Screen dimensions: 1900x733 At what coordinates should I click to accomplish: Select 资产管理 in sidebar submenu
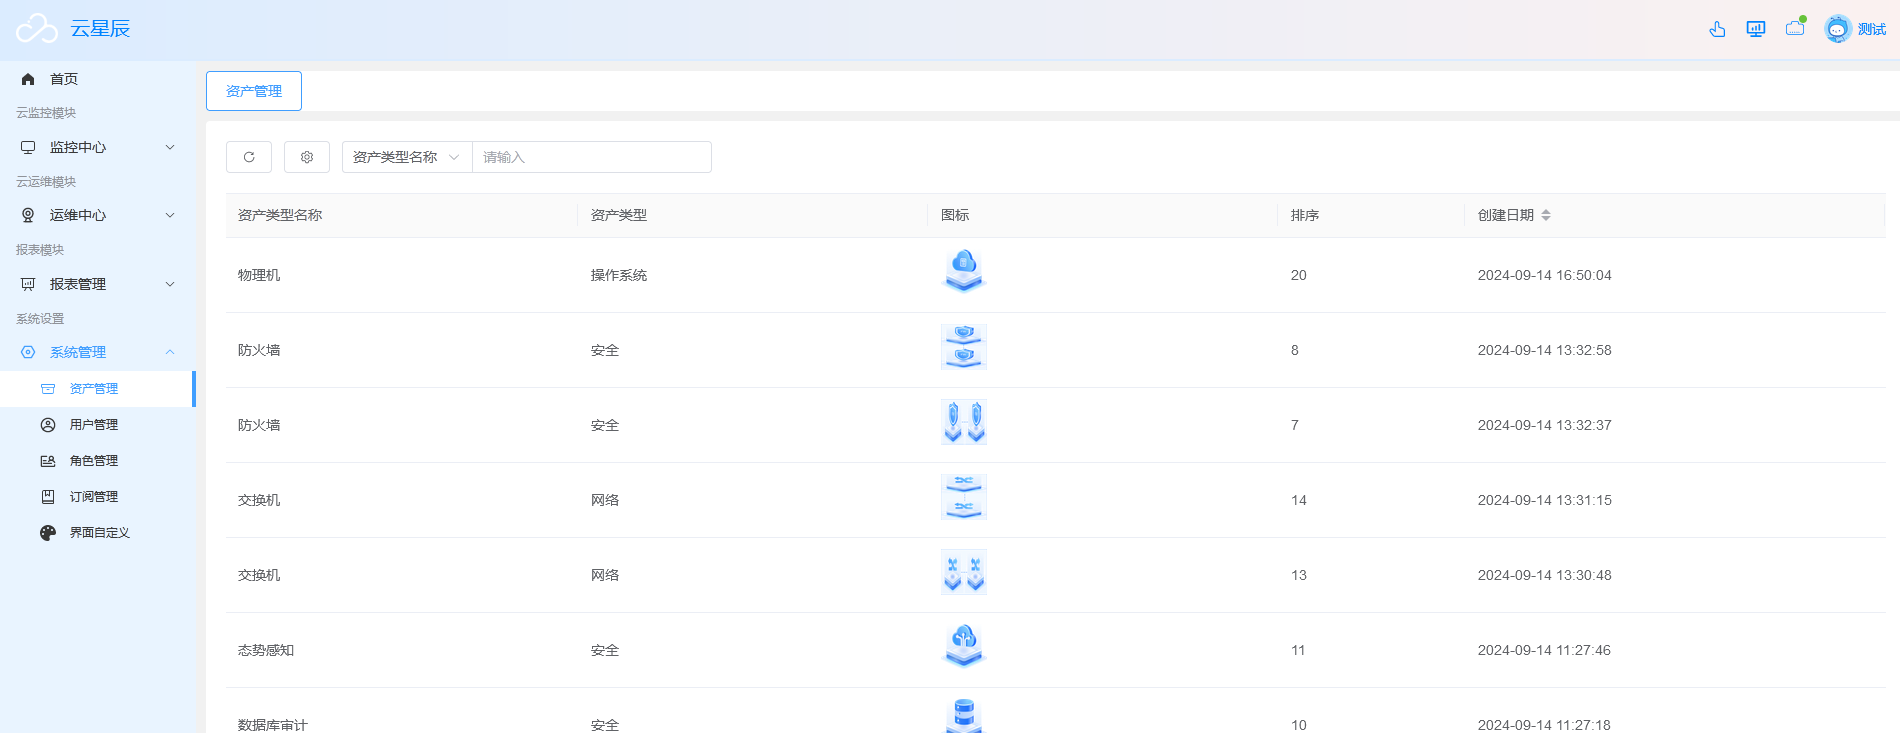click(x=98, y=389)
